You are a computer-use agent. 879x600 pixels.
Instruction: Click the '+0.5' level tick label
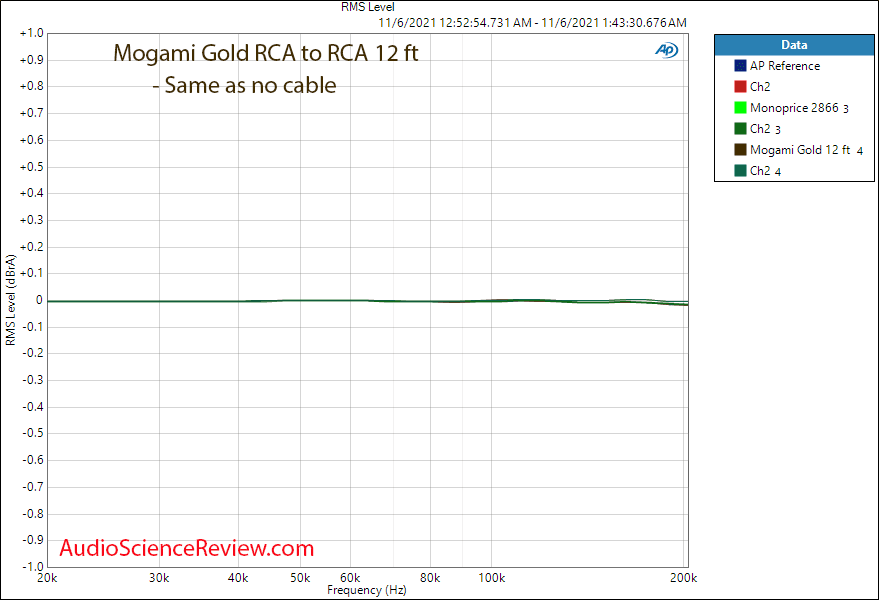(31, 167)
